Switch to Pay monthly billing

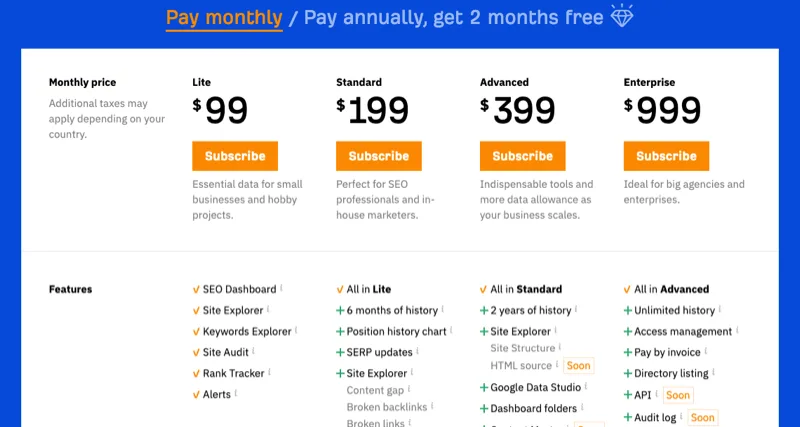click(x=224, y=18)
